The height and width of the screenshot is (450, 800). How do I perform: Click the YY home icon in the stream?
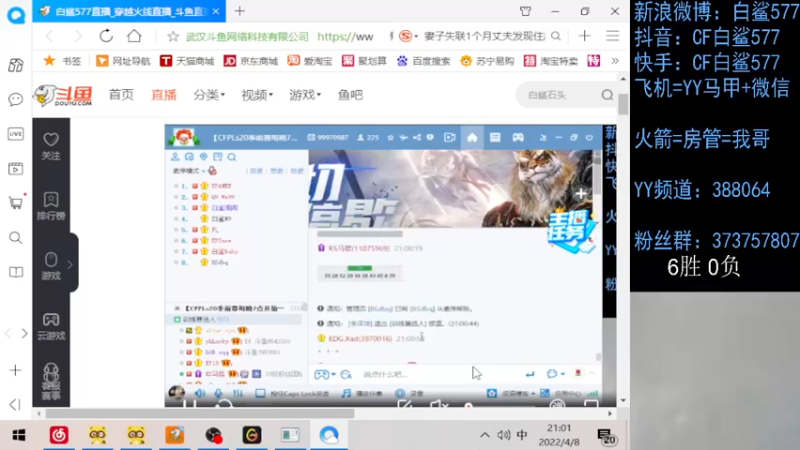472,138
